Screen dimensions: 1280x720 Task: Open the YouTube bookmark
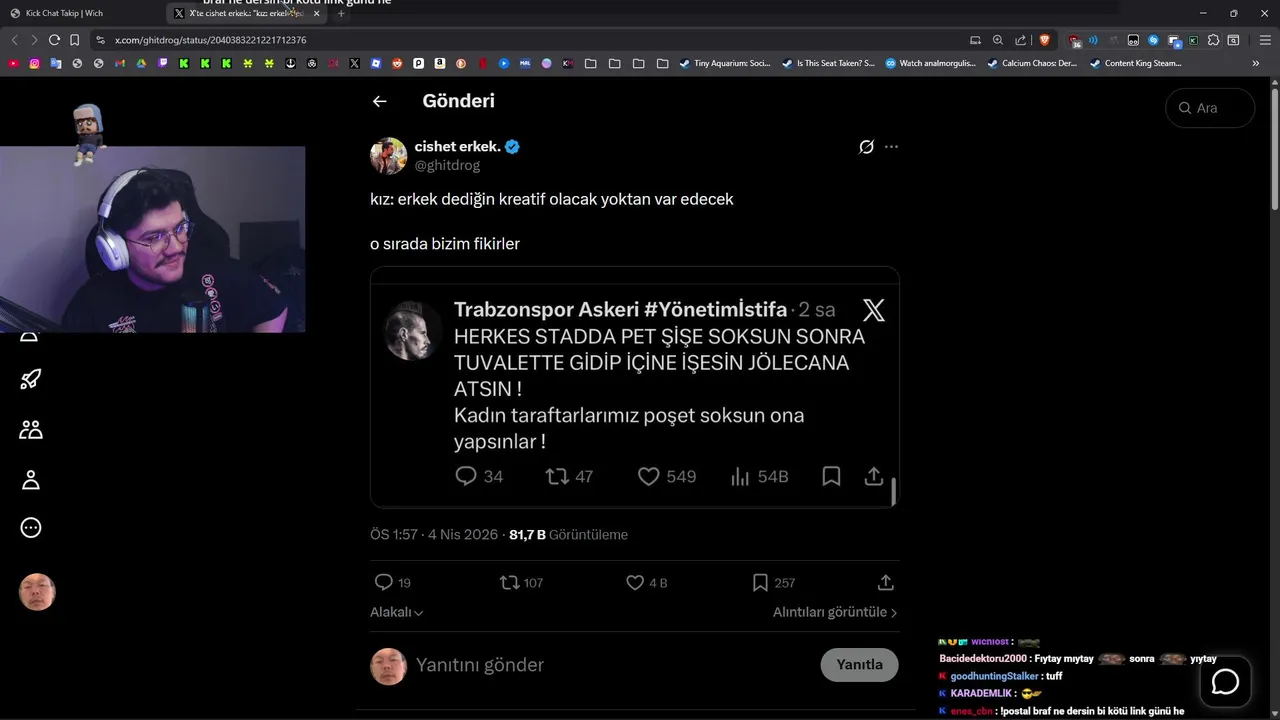coord(13,63)
